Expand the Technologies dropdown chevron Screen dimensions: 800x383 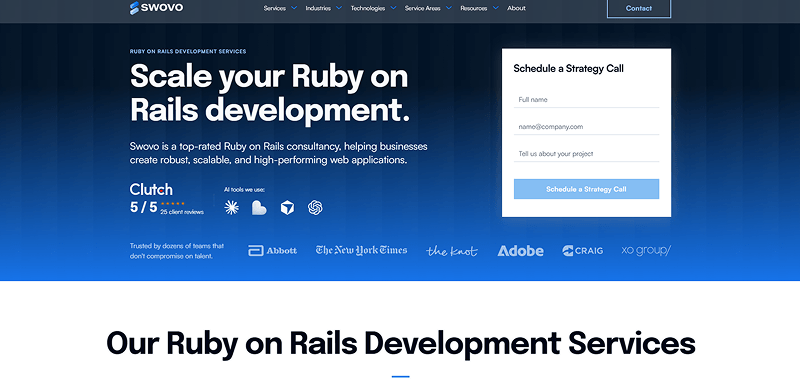[x=393, y=8]
